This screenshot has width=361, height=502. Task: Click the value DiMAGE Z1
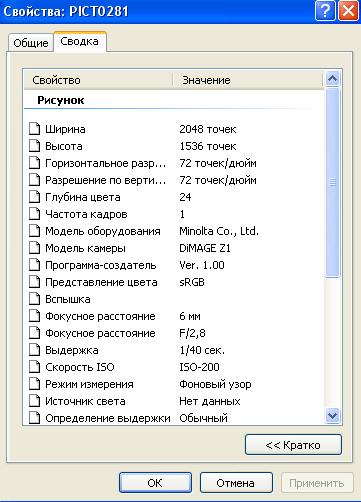pos(205,248)
